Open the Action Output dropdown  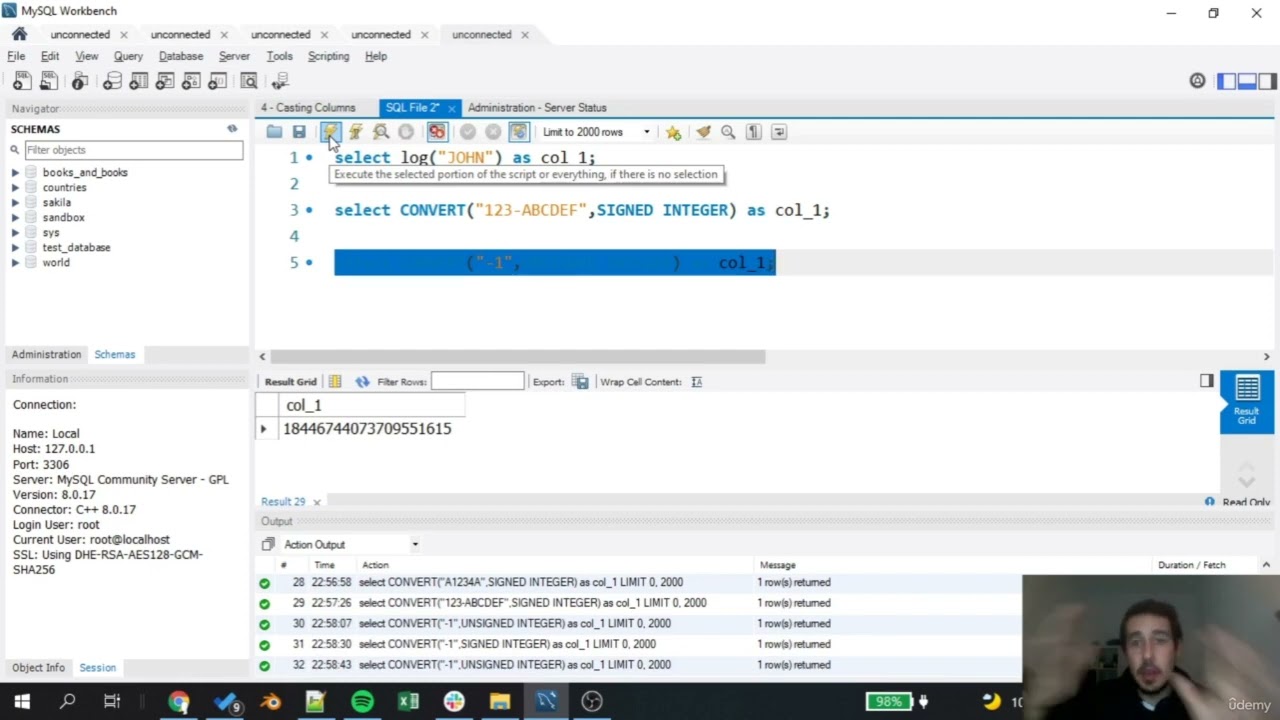(x=414, y=544)
